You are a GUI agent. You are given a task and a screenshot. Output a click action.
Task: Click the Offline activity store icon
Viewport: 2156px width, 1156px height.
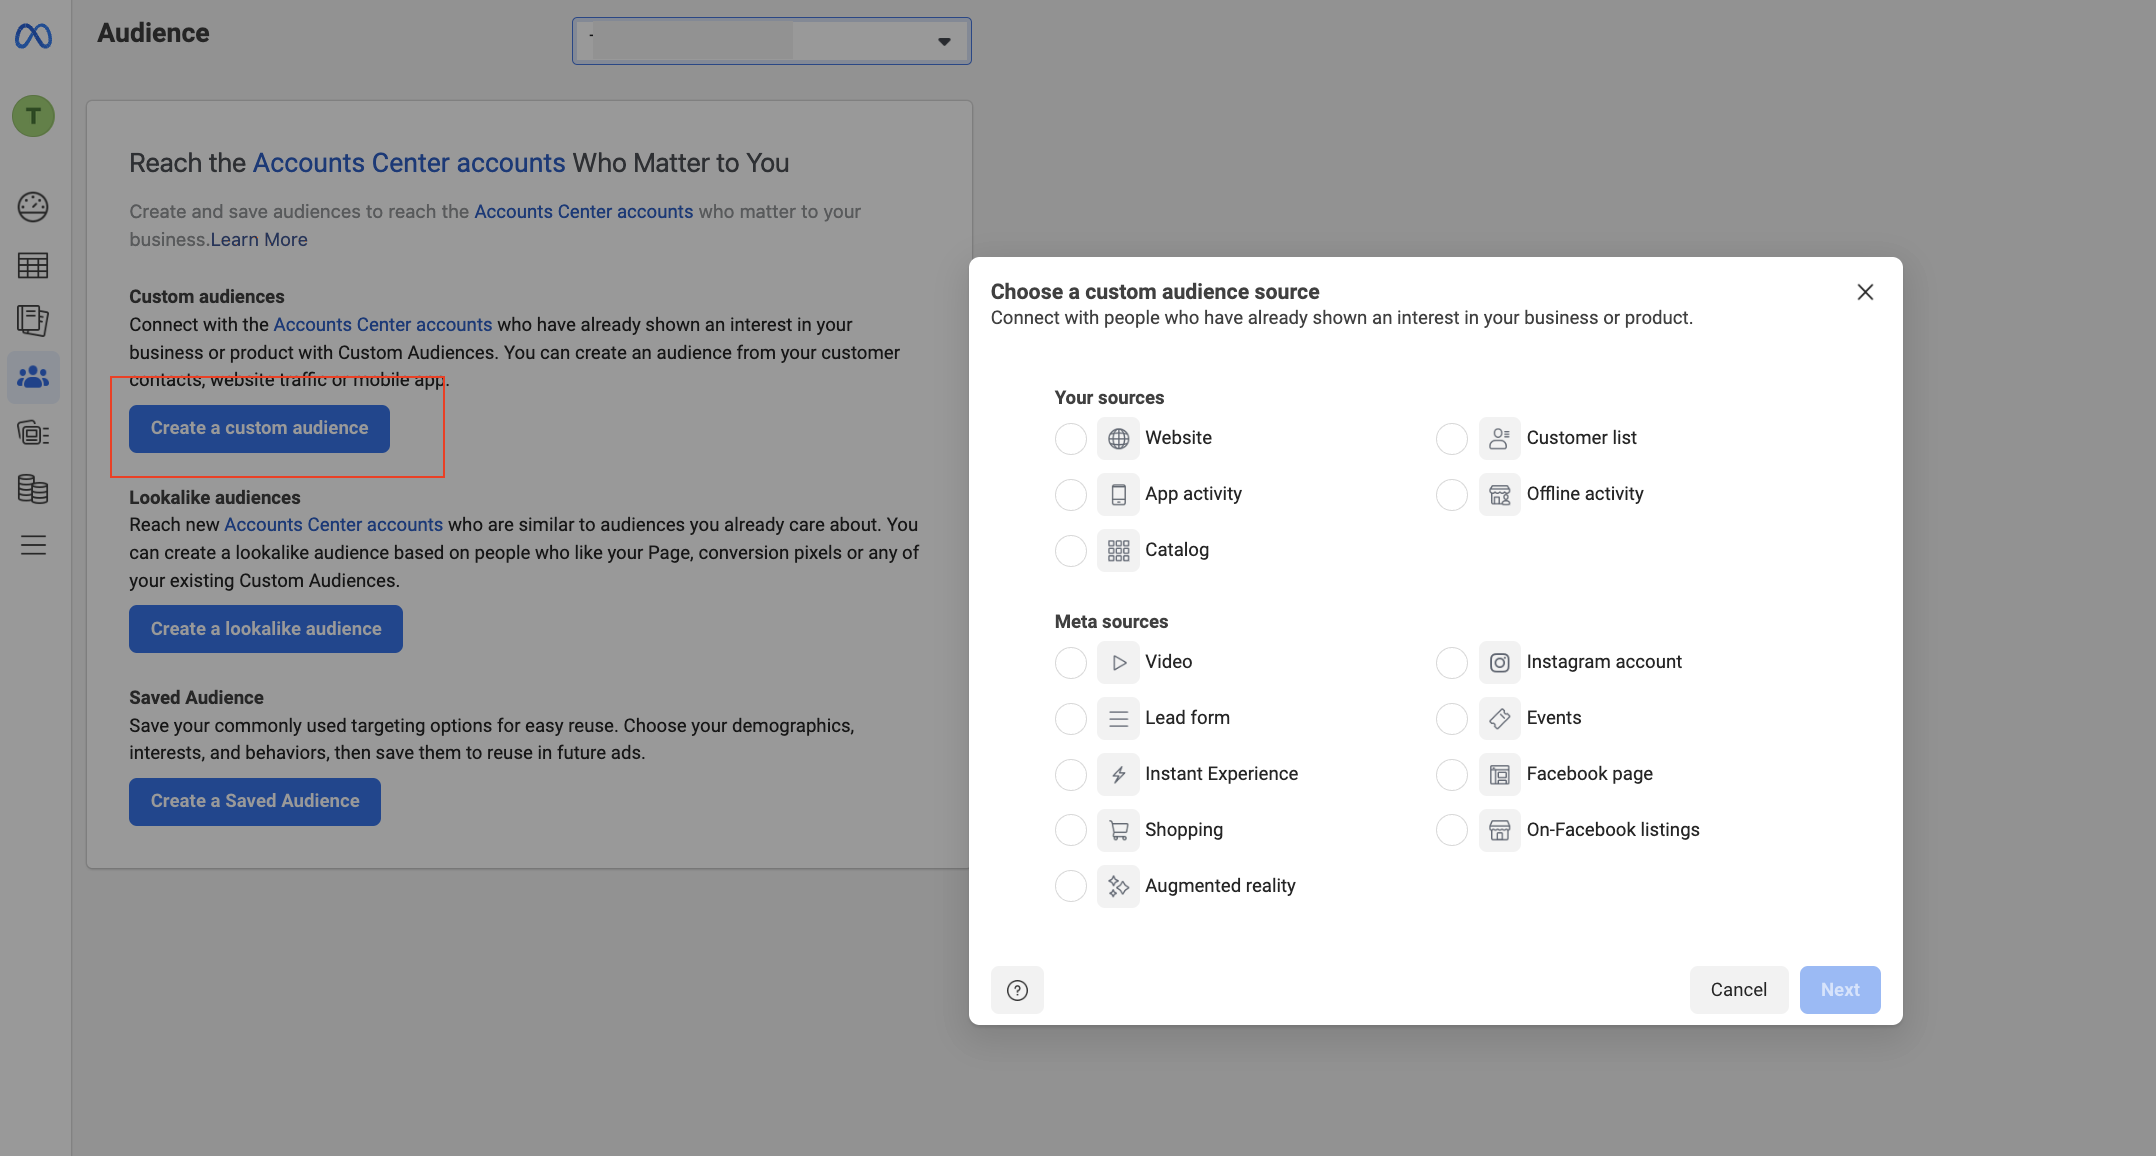coord(1499,494)
